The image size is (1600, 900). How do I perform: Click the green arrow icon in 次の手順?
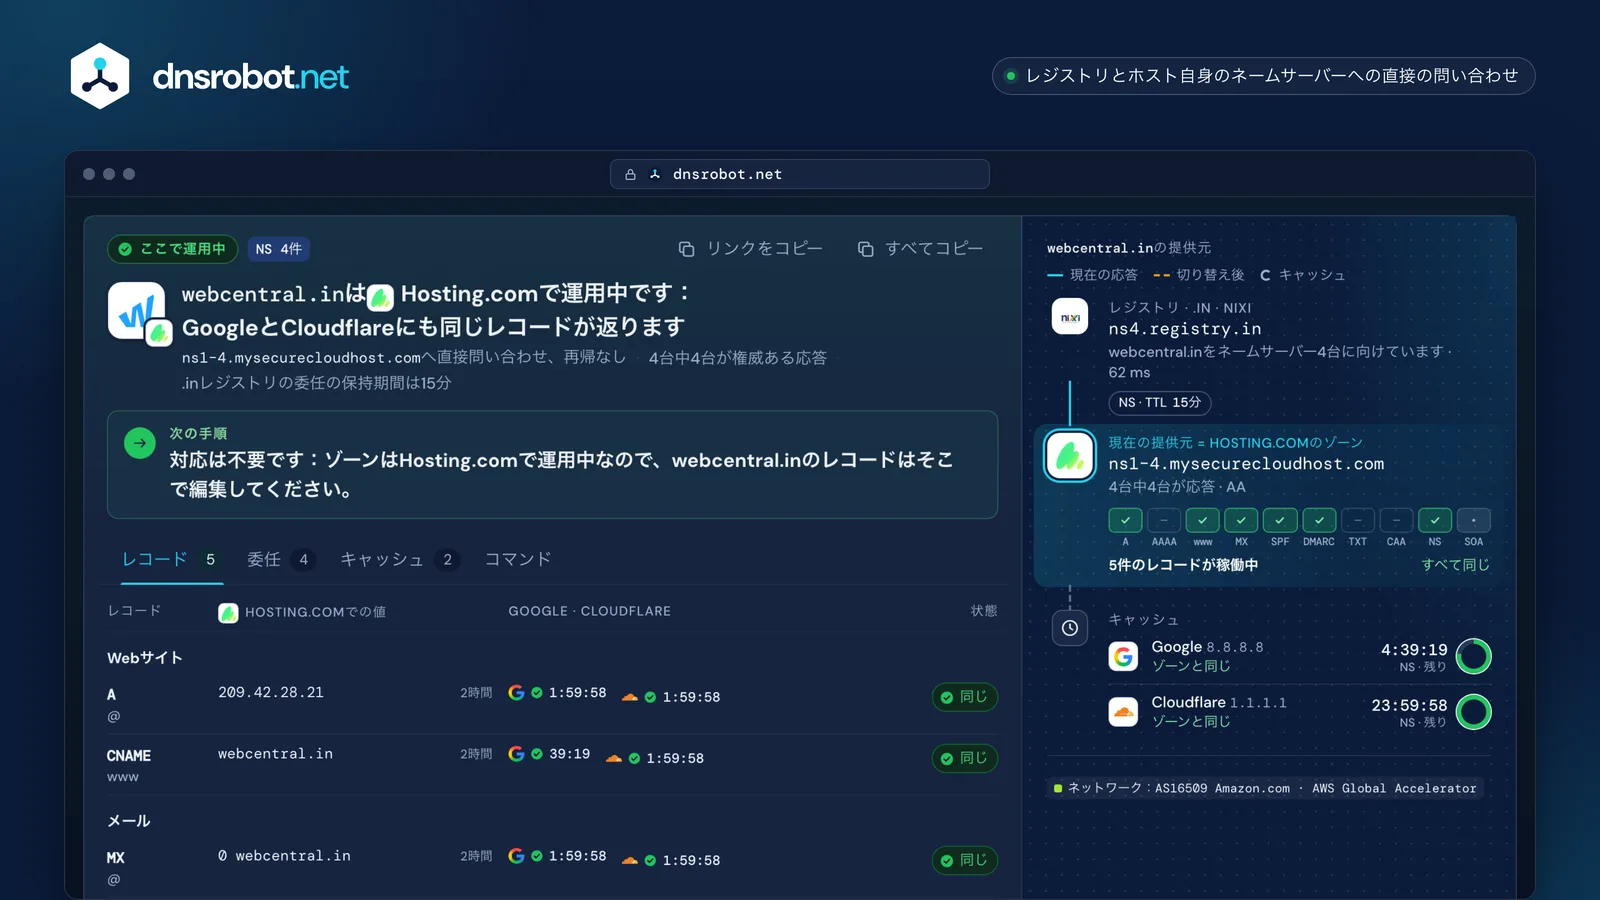point(140,442)
